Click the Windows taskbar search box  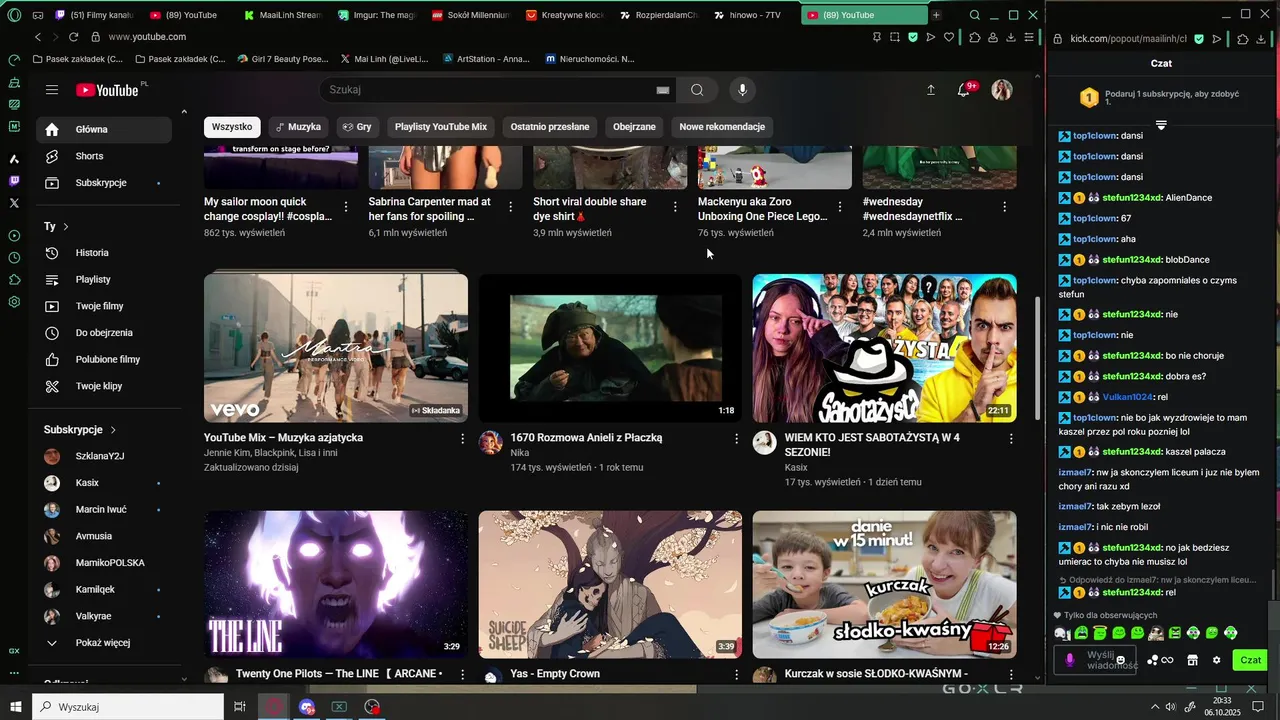click(128, 707)
